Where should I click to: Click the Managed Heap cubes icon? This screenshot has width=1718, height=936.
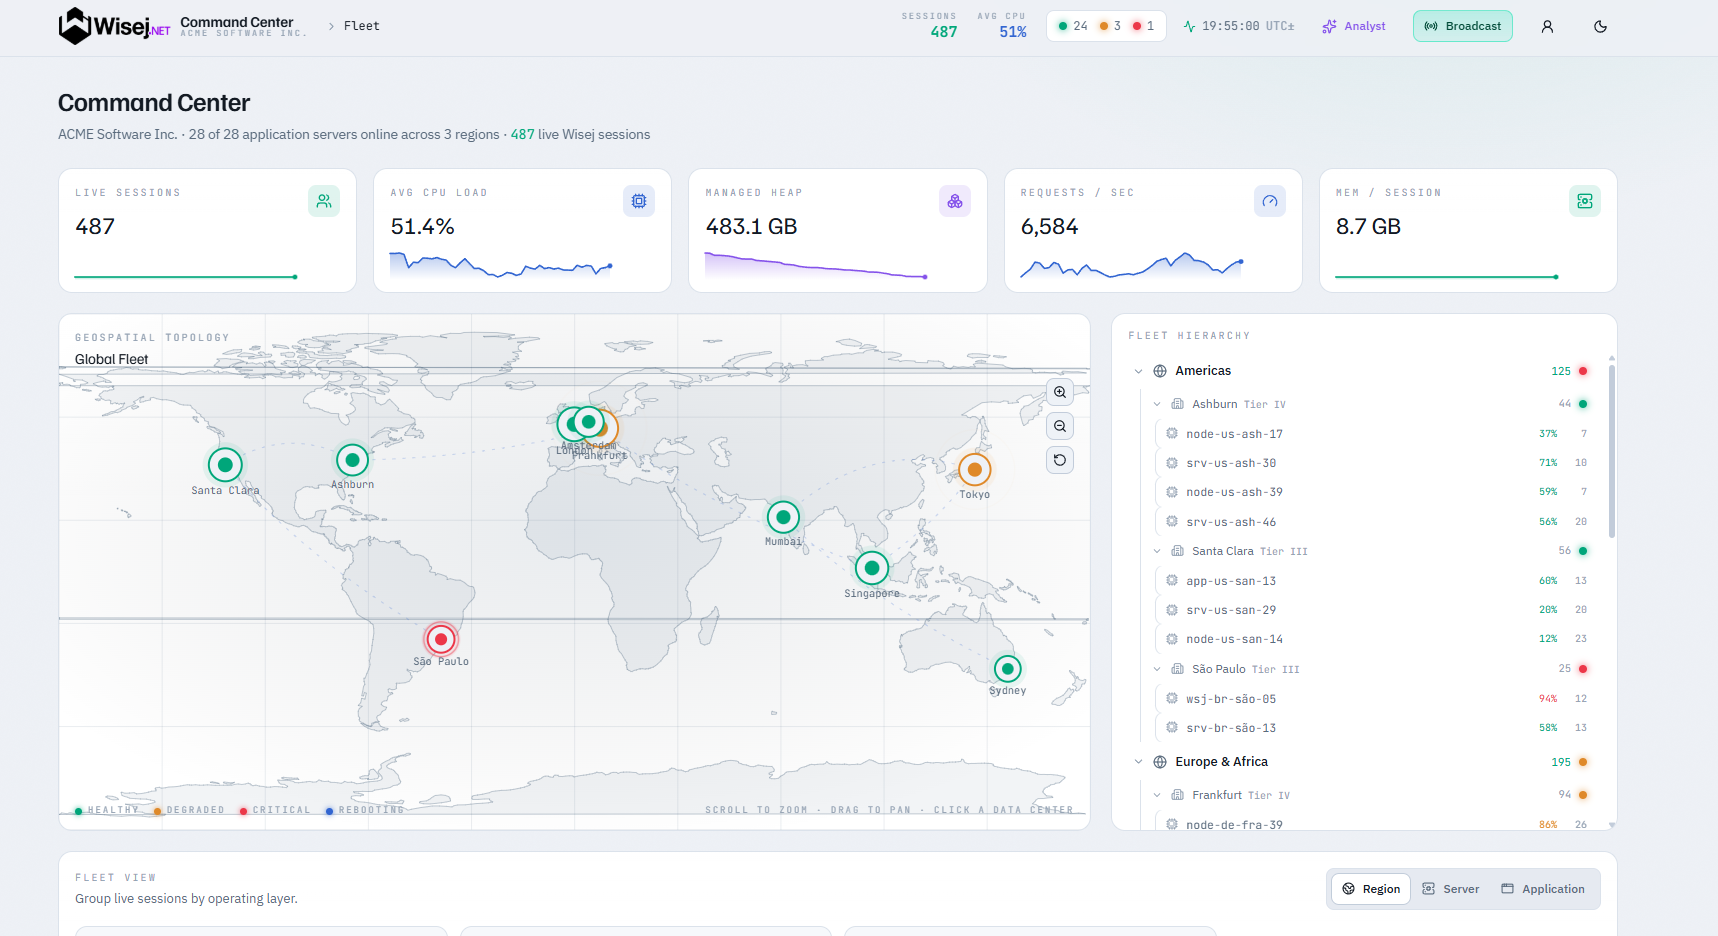tap(955, 201)
